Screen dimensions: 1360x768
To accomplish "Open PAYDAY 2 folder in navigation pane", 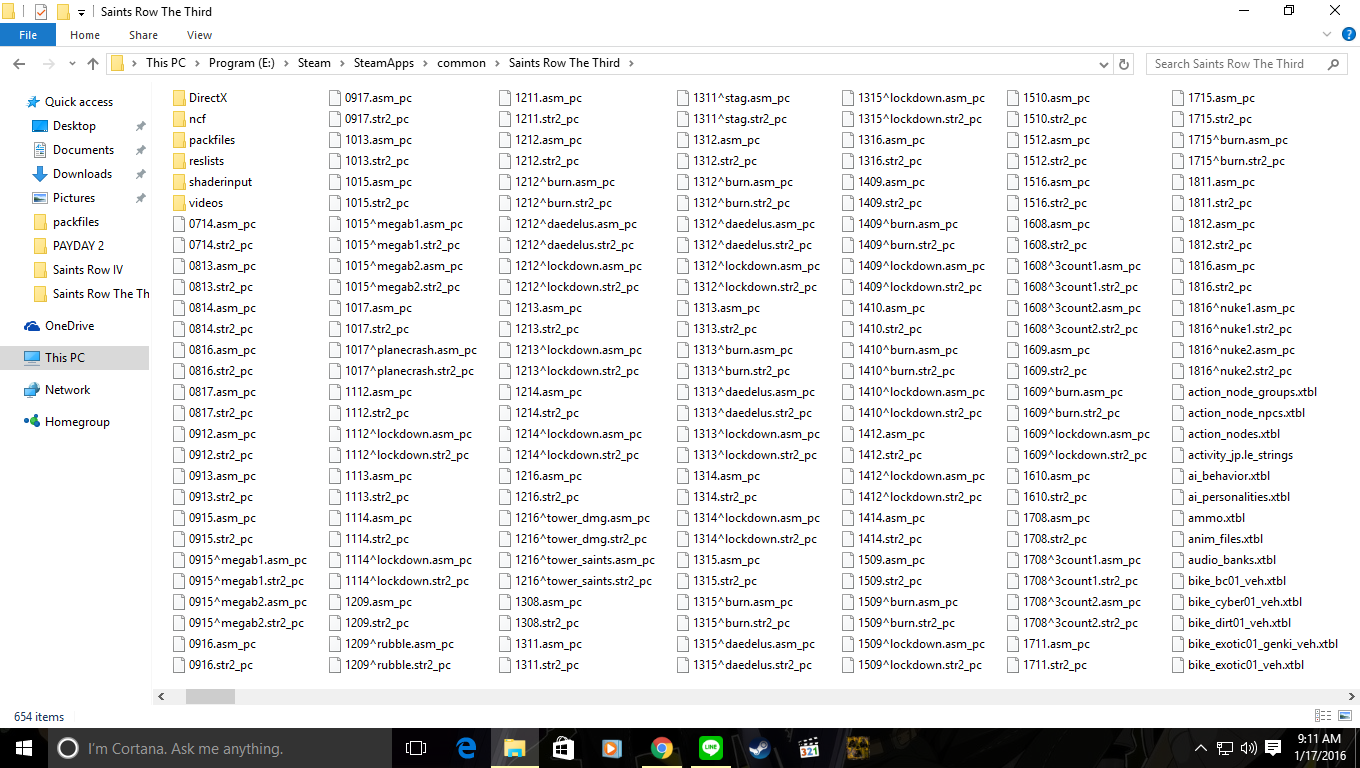I will pyautogui.click(x=78, y=246).
